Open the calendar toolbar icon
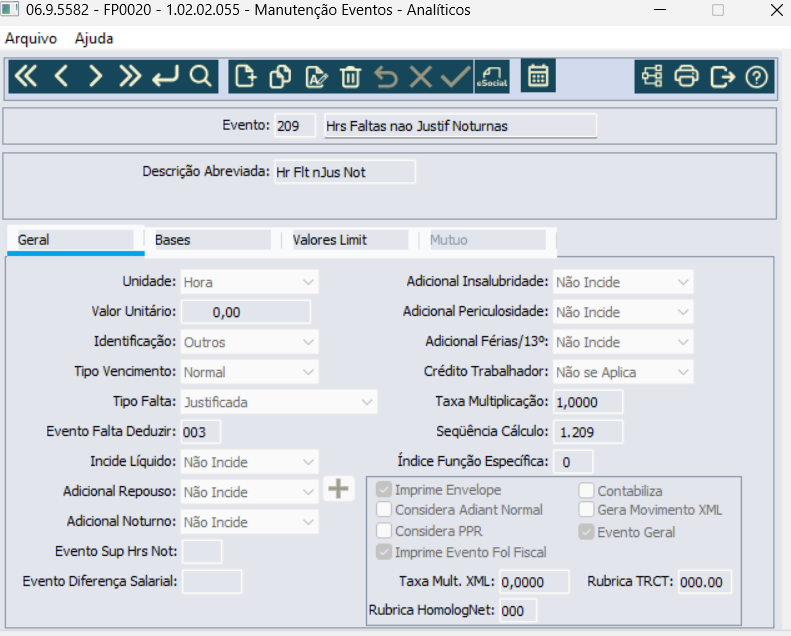This screenshot has height=636, width=791. click(x=538, y=76)
